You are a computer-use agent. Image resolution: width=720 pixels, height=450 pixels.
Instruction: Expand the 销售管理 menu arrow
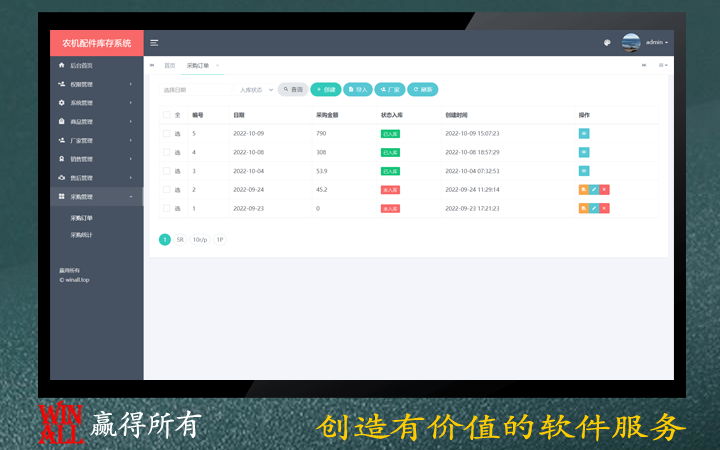131,159
